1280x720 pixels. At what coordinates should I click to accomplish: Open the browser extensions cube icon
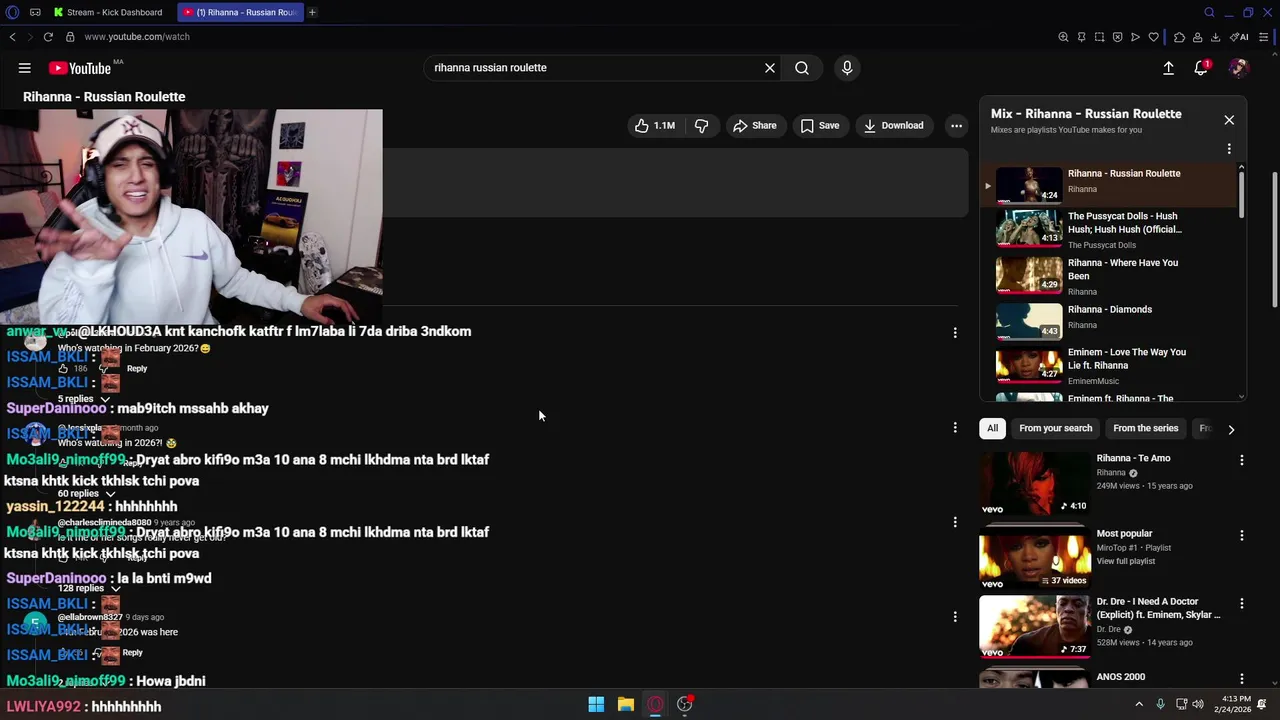(x=1179, y=37)
